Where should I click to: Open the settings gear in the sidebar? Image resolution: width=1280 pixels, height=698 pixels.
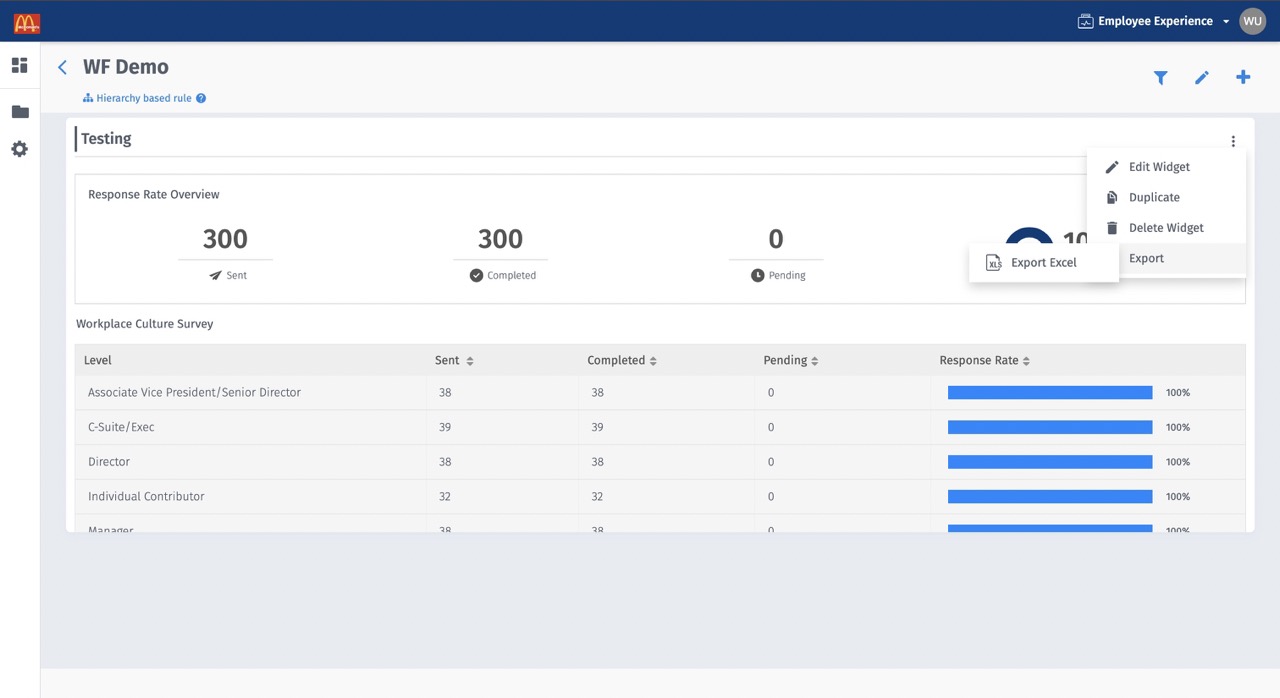(x=19, y=148)
